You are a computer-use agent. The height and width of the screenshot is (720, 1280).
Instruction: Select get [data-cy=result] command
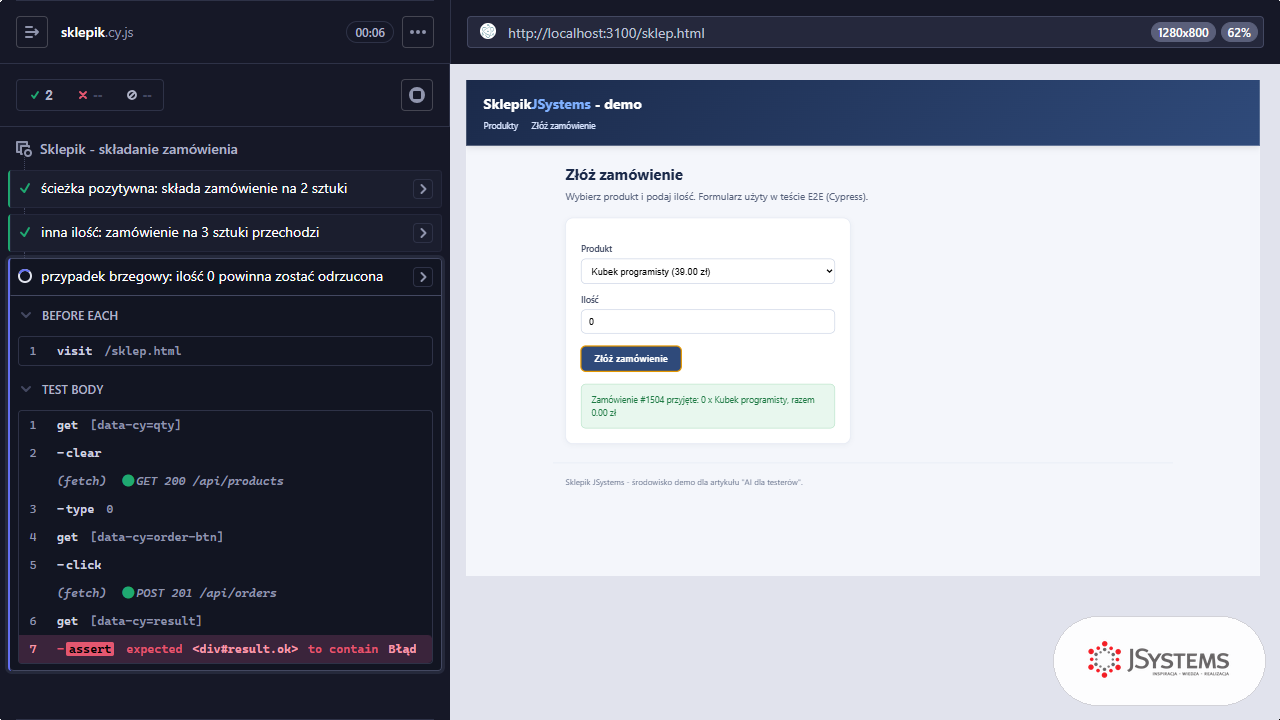click(x=225, y=621)
